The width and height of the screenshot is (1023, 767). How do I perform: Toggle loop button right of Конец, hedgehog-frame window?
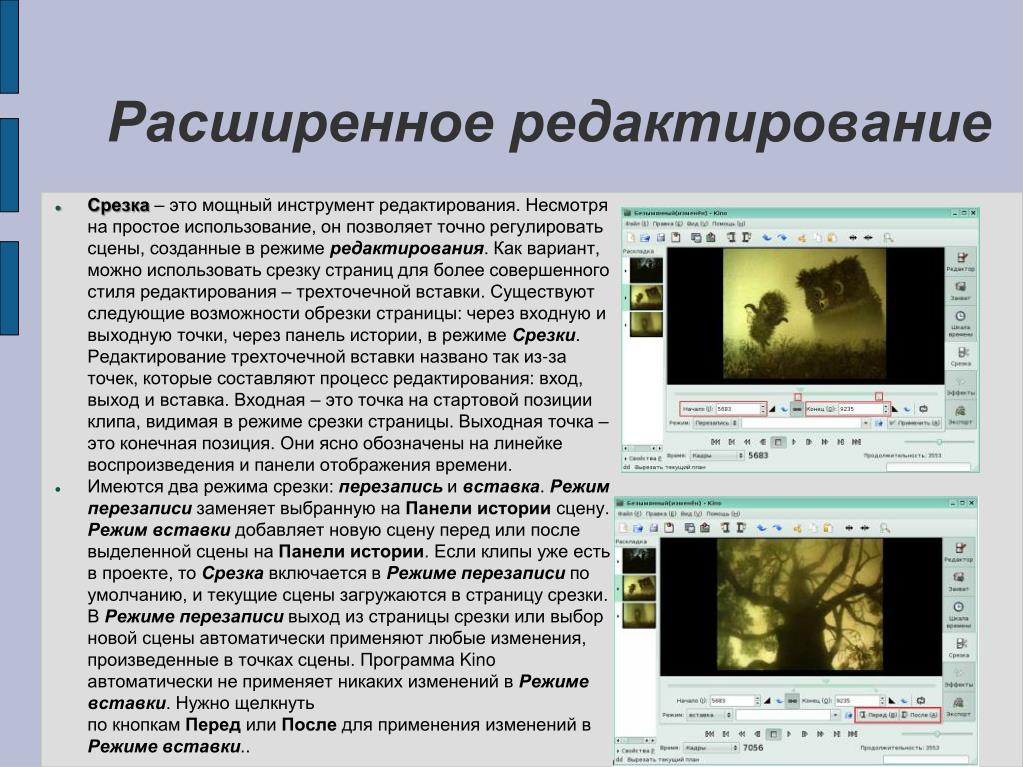click(923, 409)
